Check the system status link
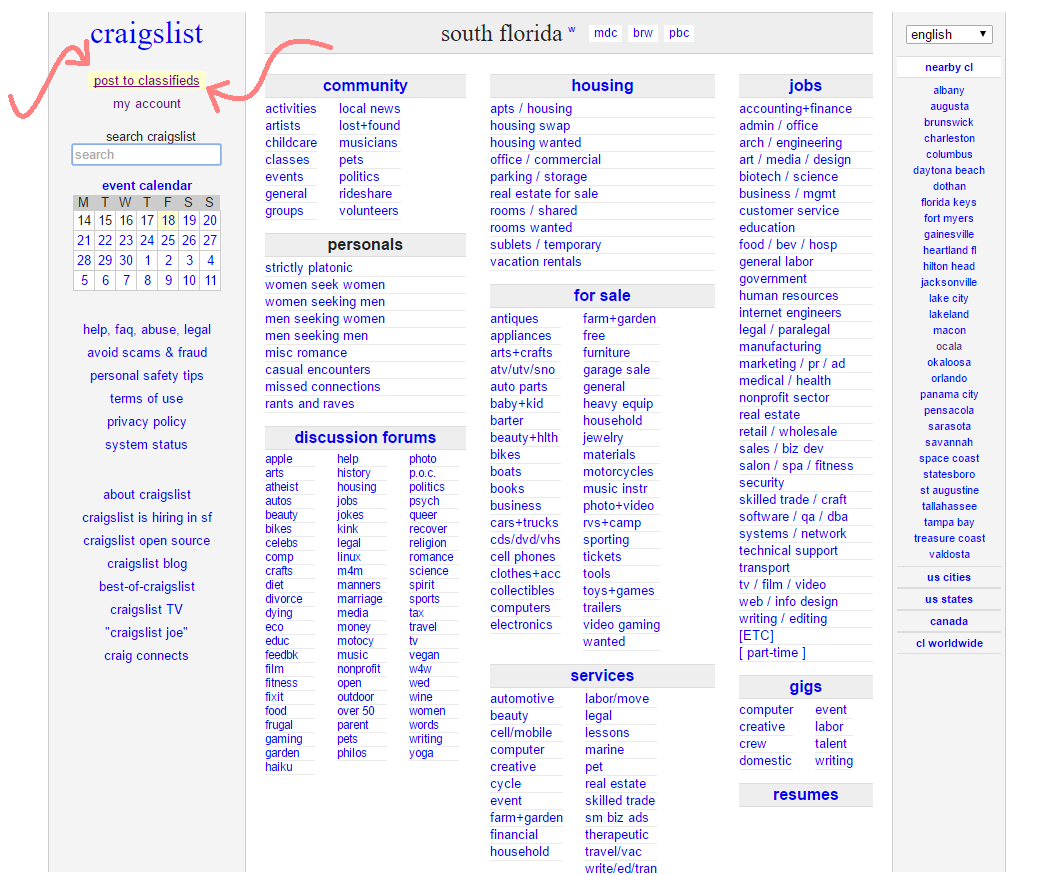Image resolution: width=1054 pixels, height=875 pixels. pos(147,444)
